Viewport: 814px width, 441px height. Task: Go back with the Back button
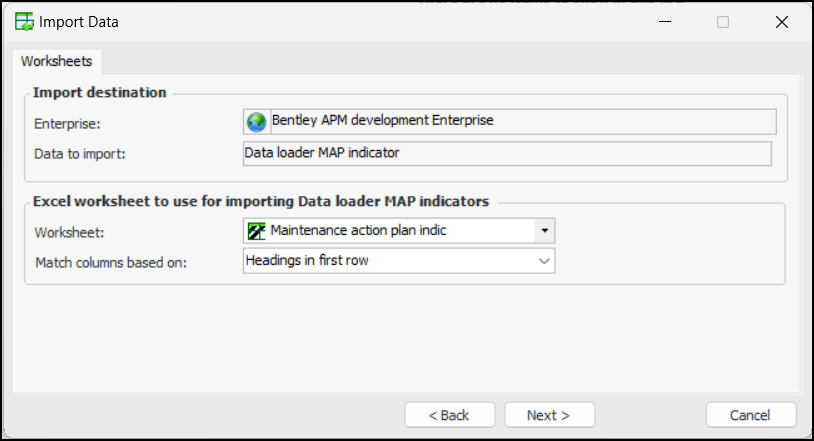[449, 415]
